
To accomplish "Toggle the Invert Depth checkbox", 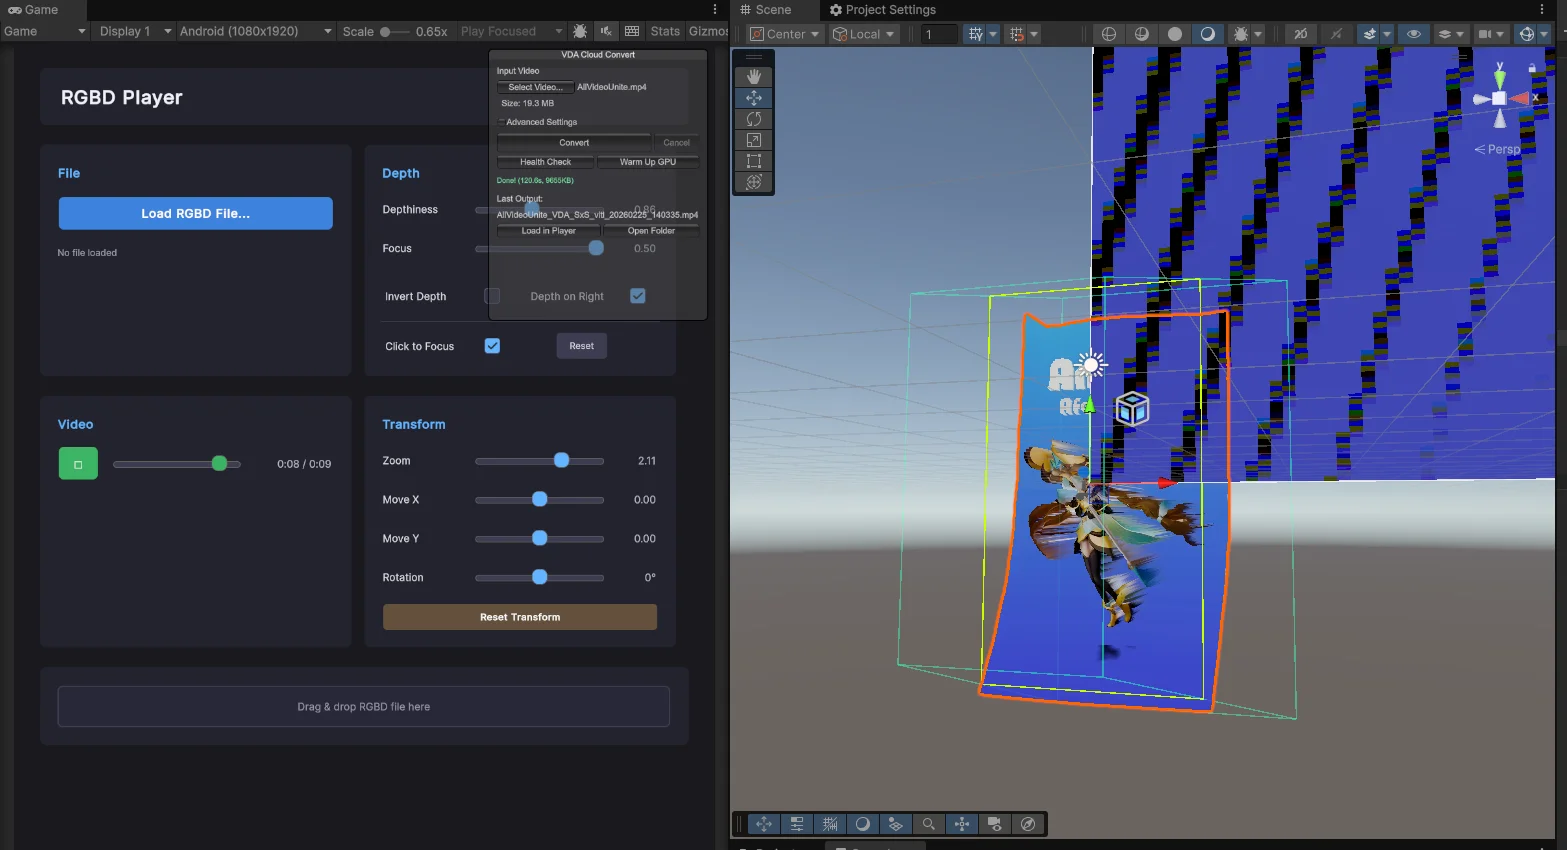I will 492,296.
